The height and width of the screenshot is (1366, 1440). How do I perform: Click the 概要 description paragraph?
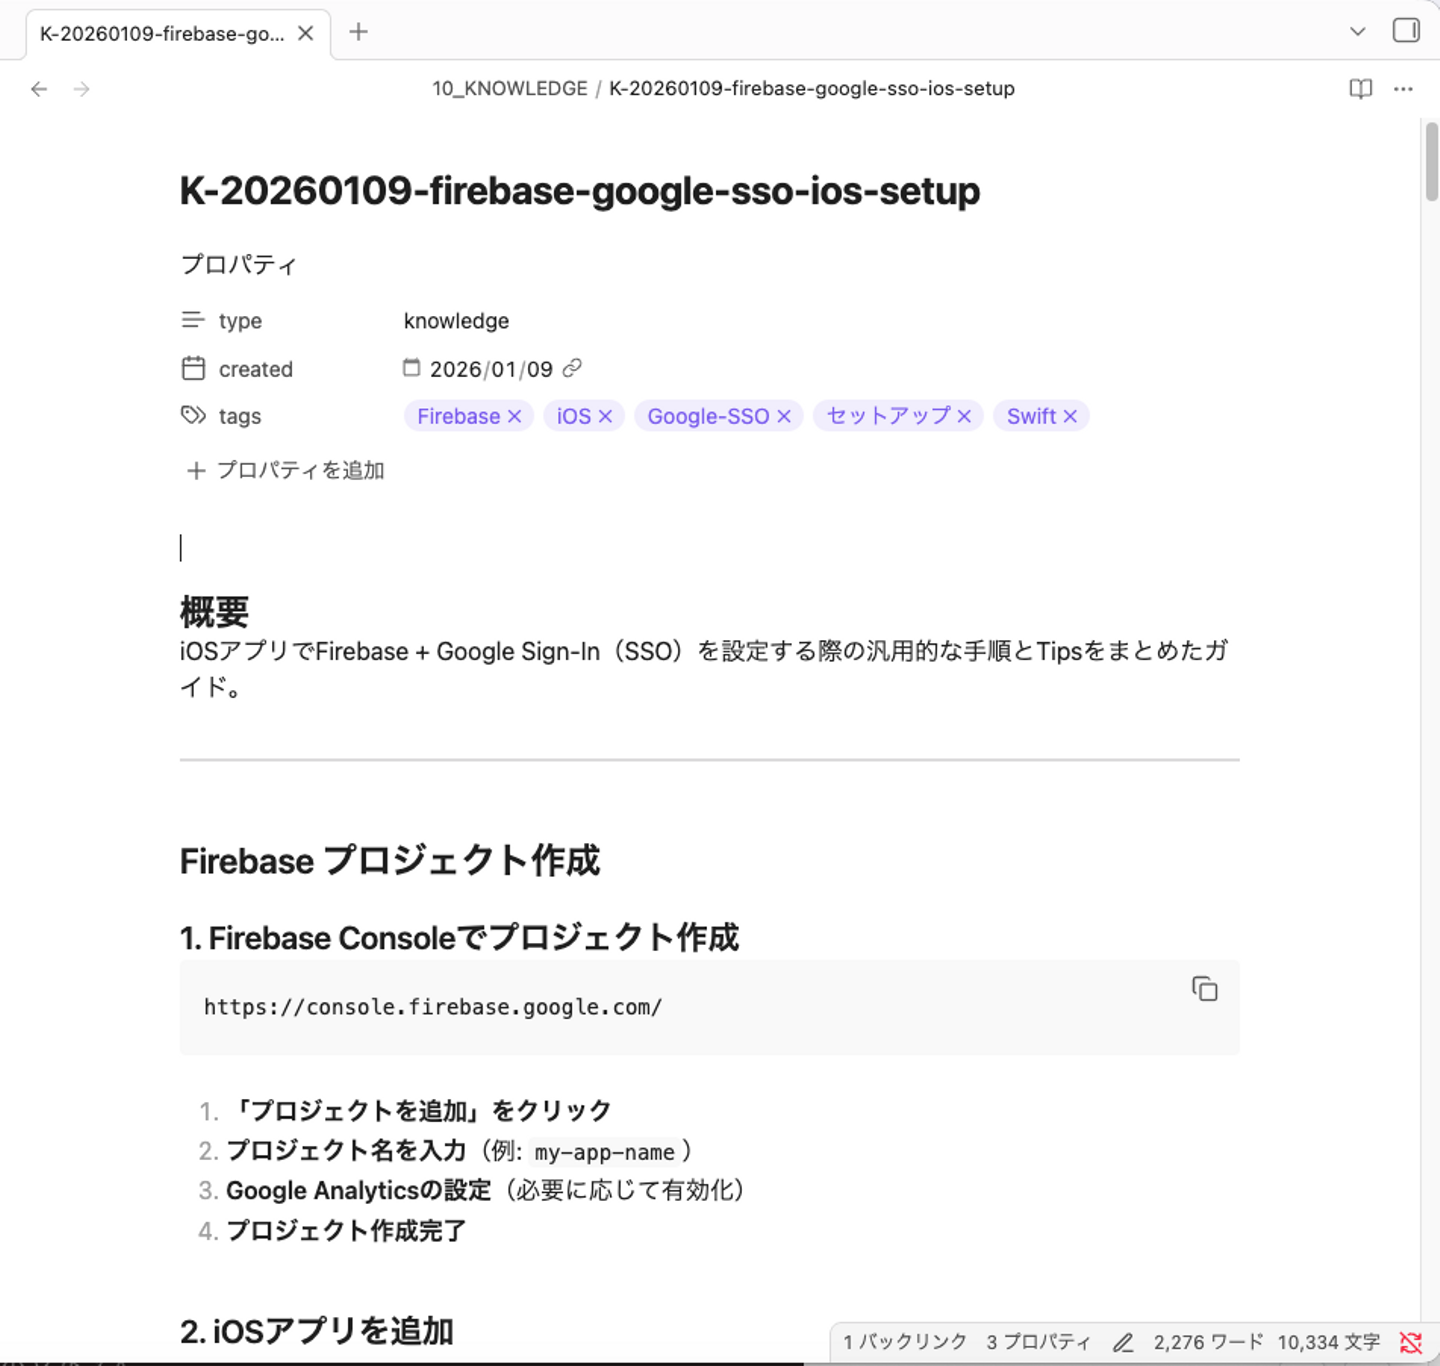[x=704, y=669]
